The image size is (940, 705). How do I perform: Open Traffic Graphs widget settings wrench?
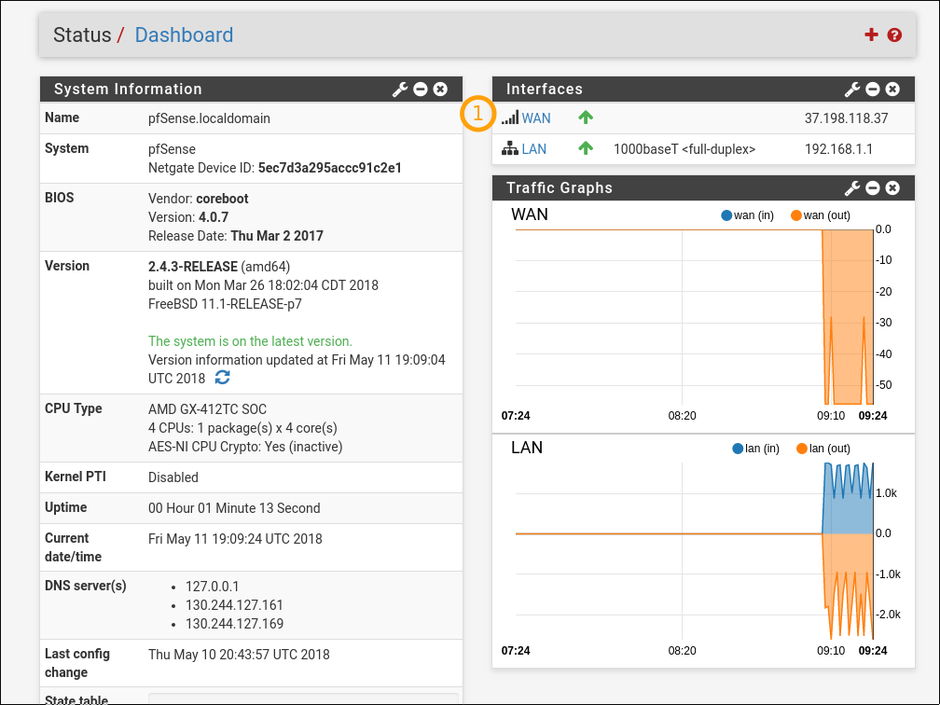[x=852, y=188]
